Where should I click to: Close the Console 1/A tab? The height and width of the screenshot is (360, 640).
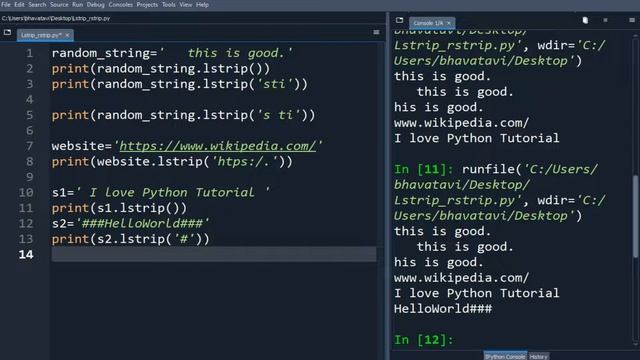449,23
